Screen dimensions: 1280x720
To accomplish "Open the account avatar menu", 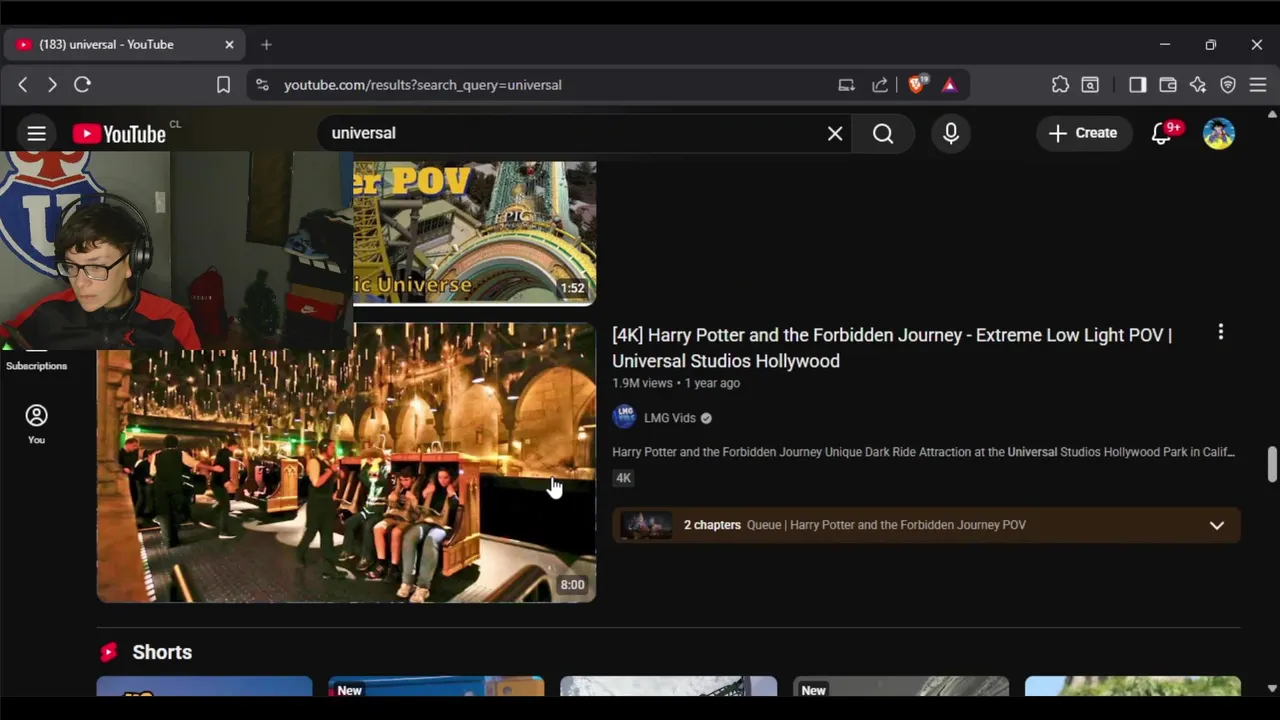I will 1219,133.
